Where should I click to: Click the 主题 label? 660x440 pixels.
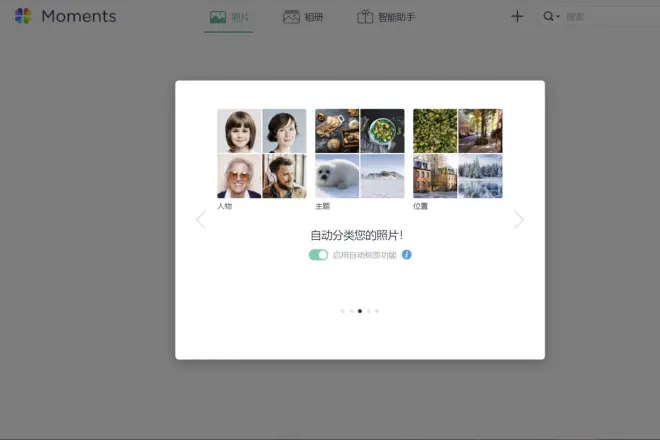[323, 206]
